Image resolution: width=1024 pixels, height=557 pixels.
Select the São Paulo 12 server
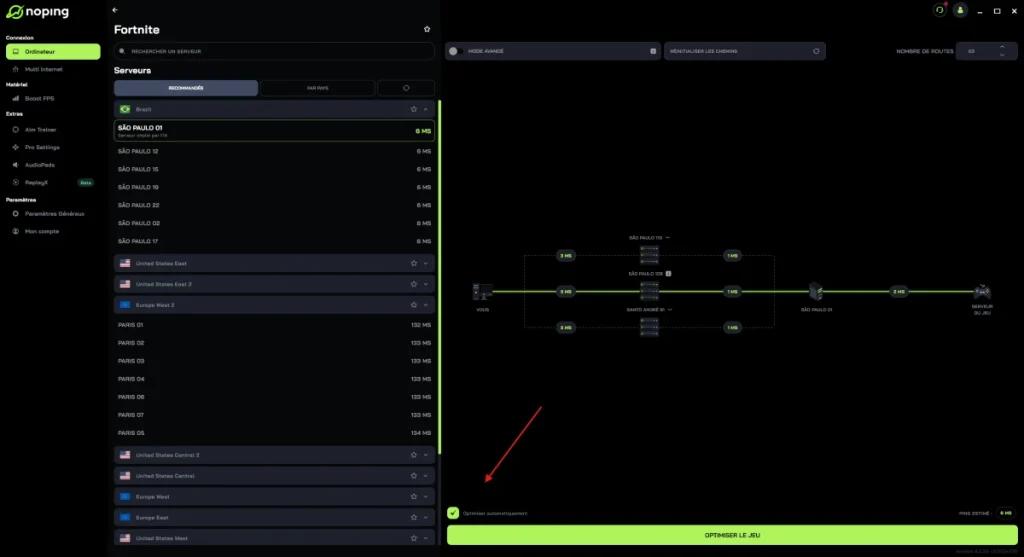coord(274,151)
